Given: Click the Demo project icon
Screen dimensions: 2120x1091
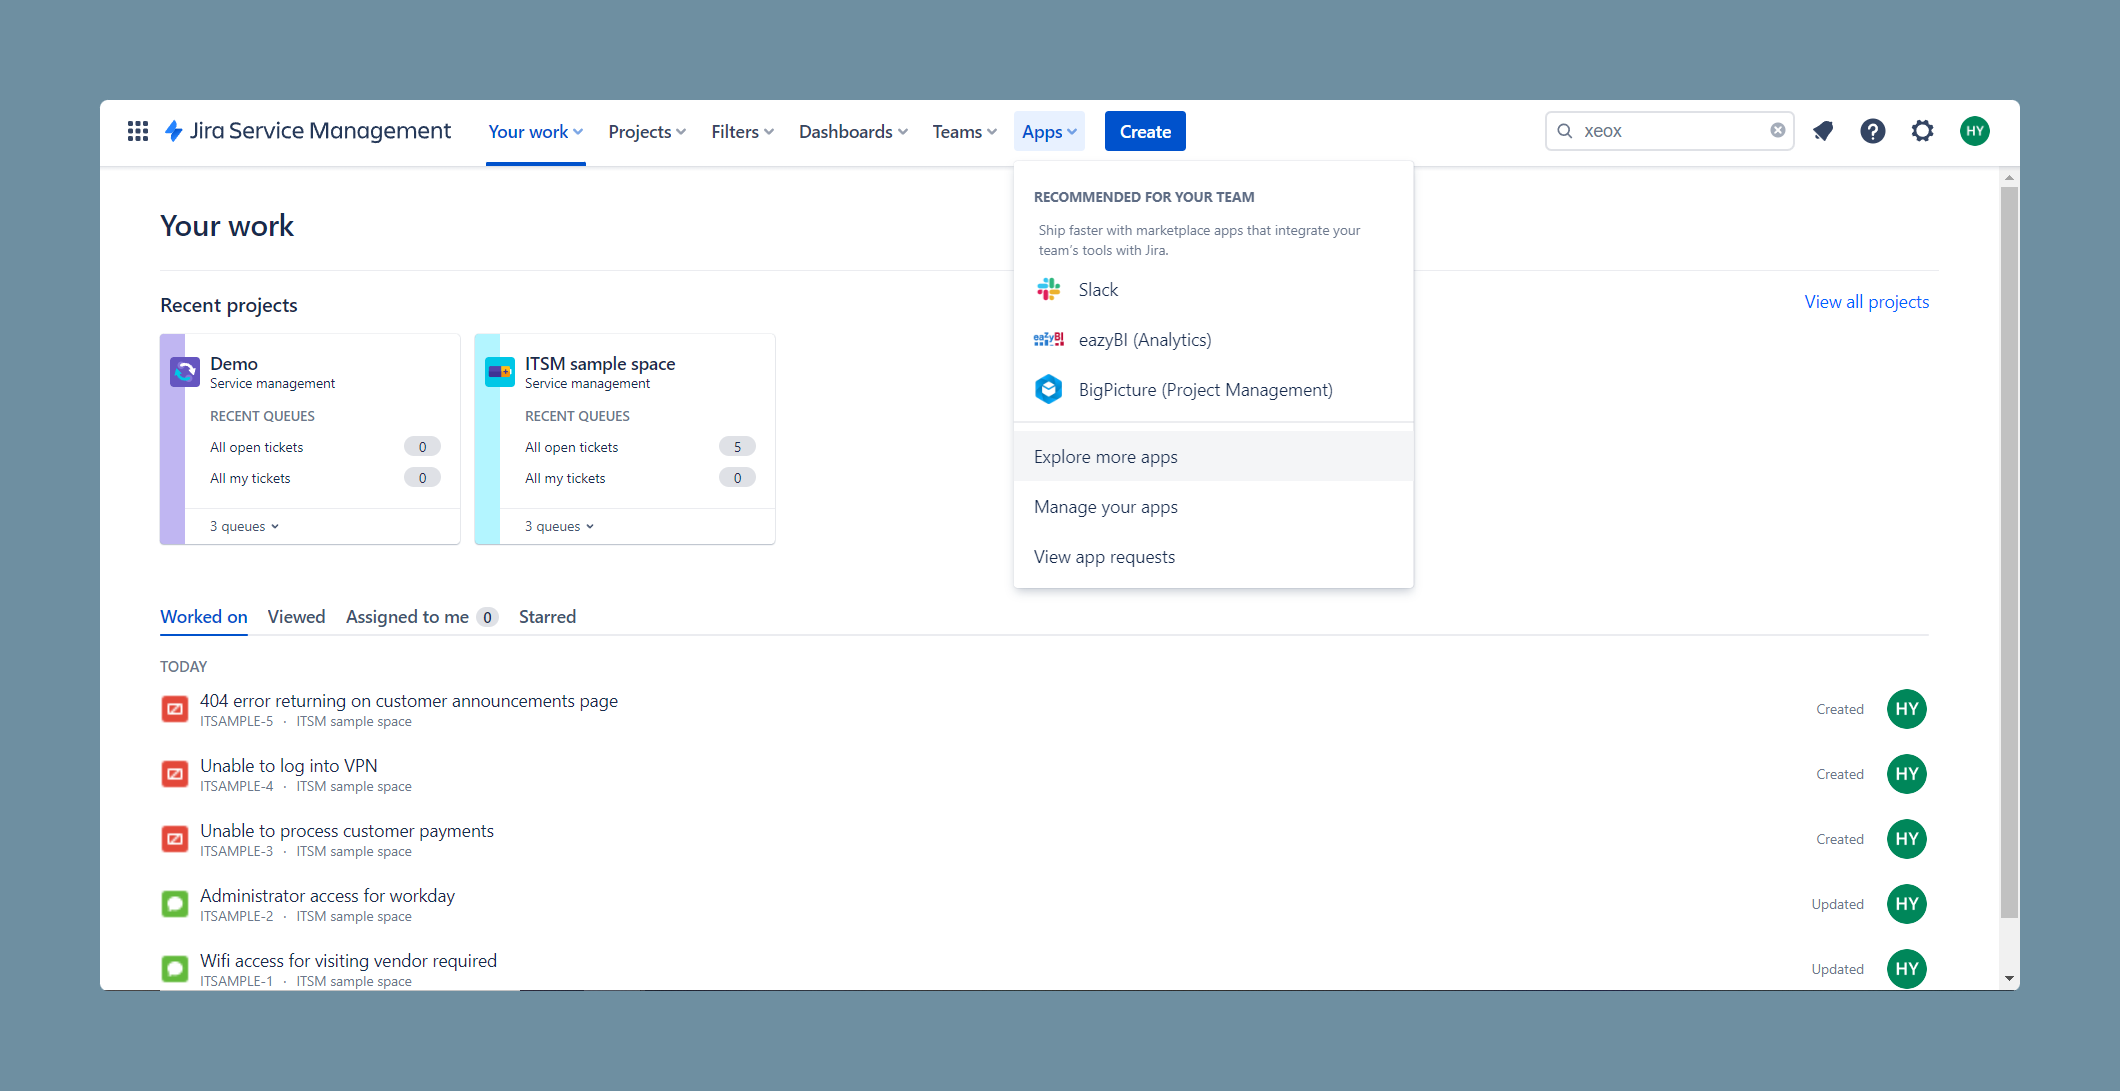Looking at the screenshot, I should pyautogui.click(x=185, y=372).
